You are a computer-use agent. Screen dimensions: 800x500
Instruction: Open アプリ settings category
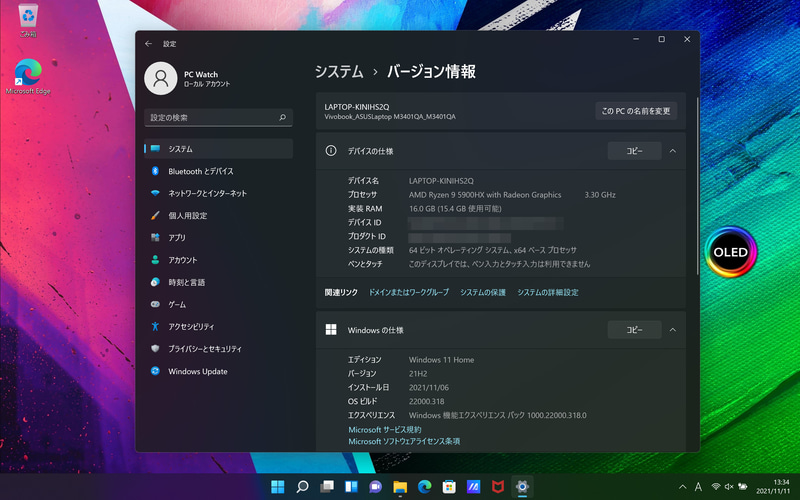(218, 238)
